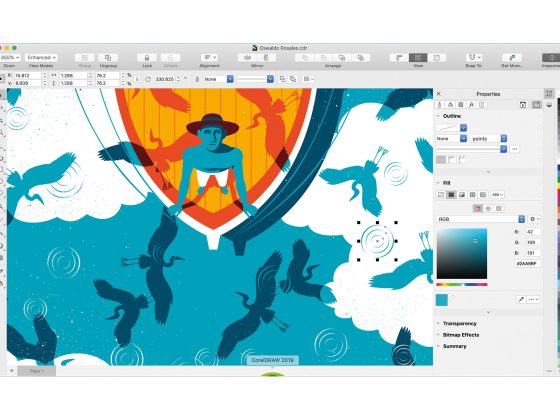Open the fill color options ellipsis button

point(534,299)
